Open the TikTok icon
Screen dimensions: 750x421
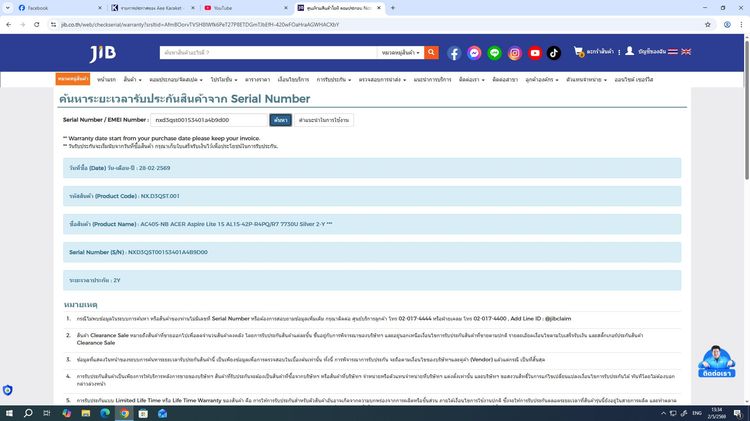(x=554, y=53)
